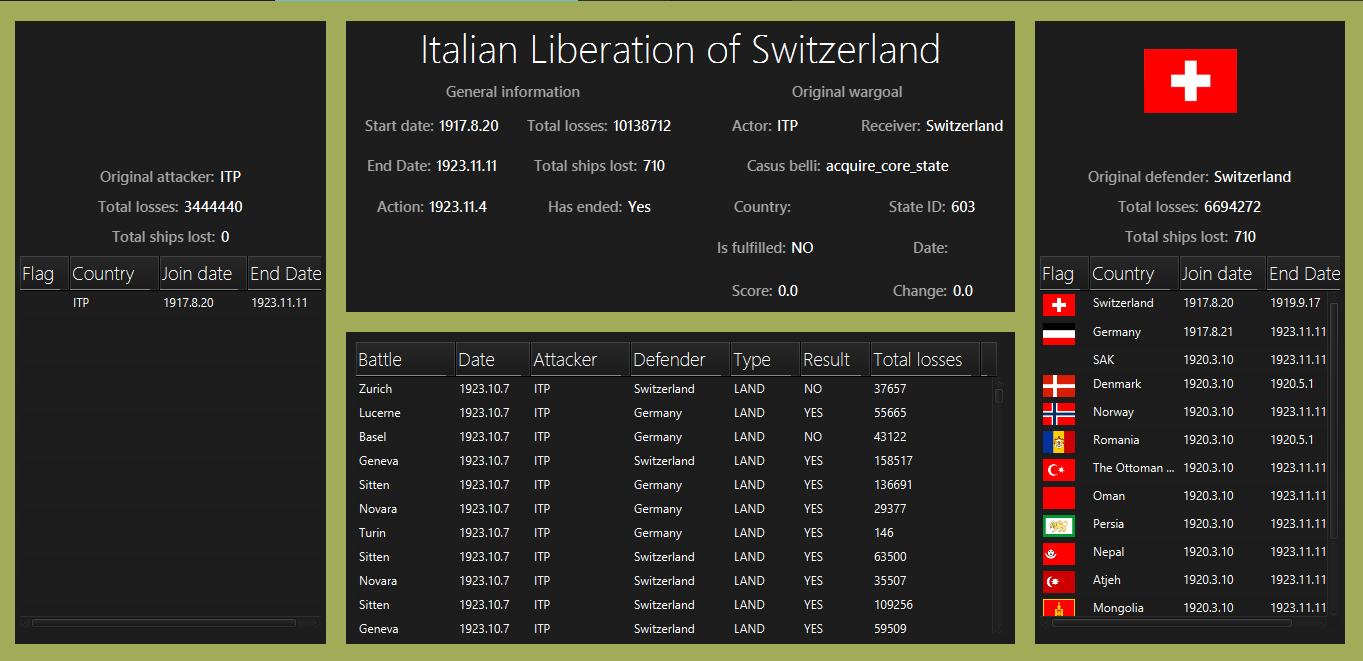The height and width of the screenshot is (661, 1363).
Task: Click the Switzerland flag in defenders list
Action: (x=1058, y=304)
